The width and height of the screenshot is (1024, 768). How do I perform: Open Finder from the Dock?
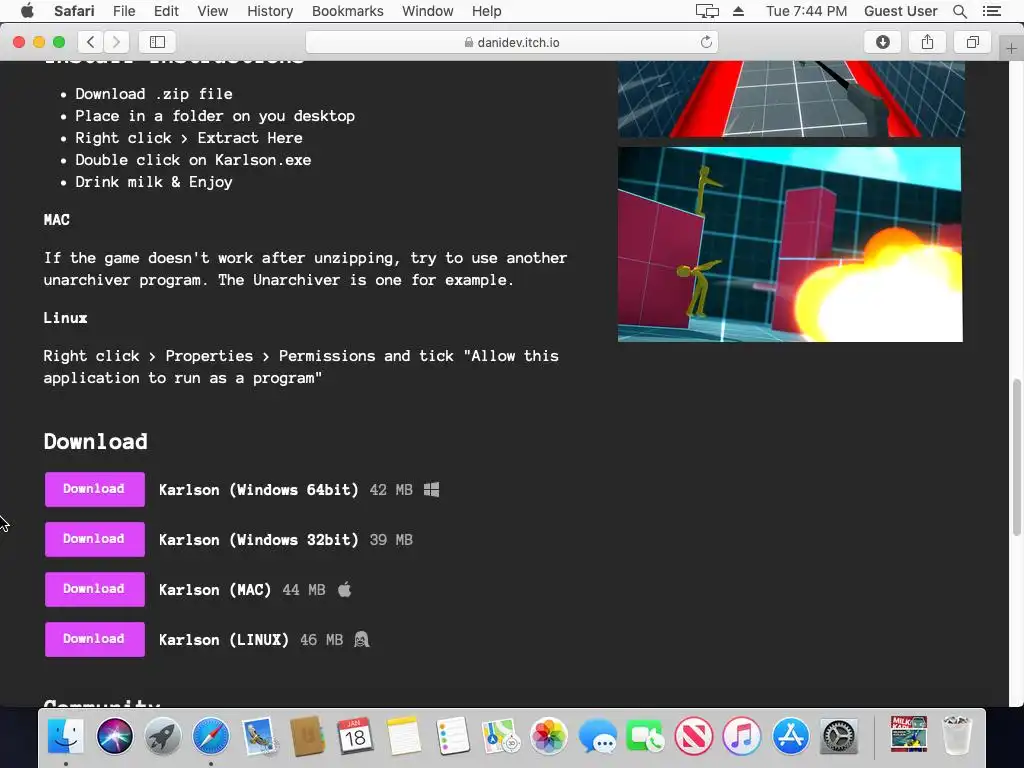pyautogui.click(x=66, y=736)
